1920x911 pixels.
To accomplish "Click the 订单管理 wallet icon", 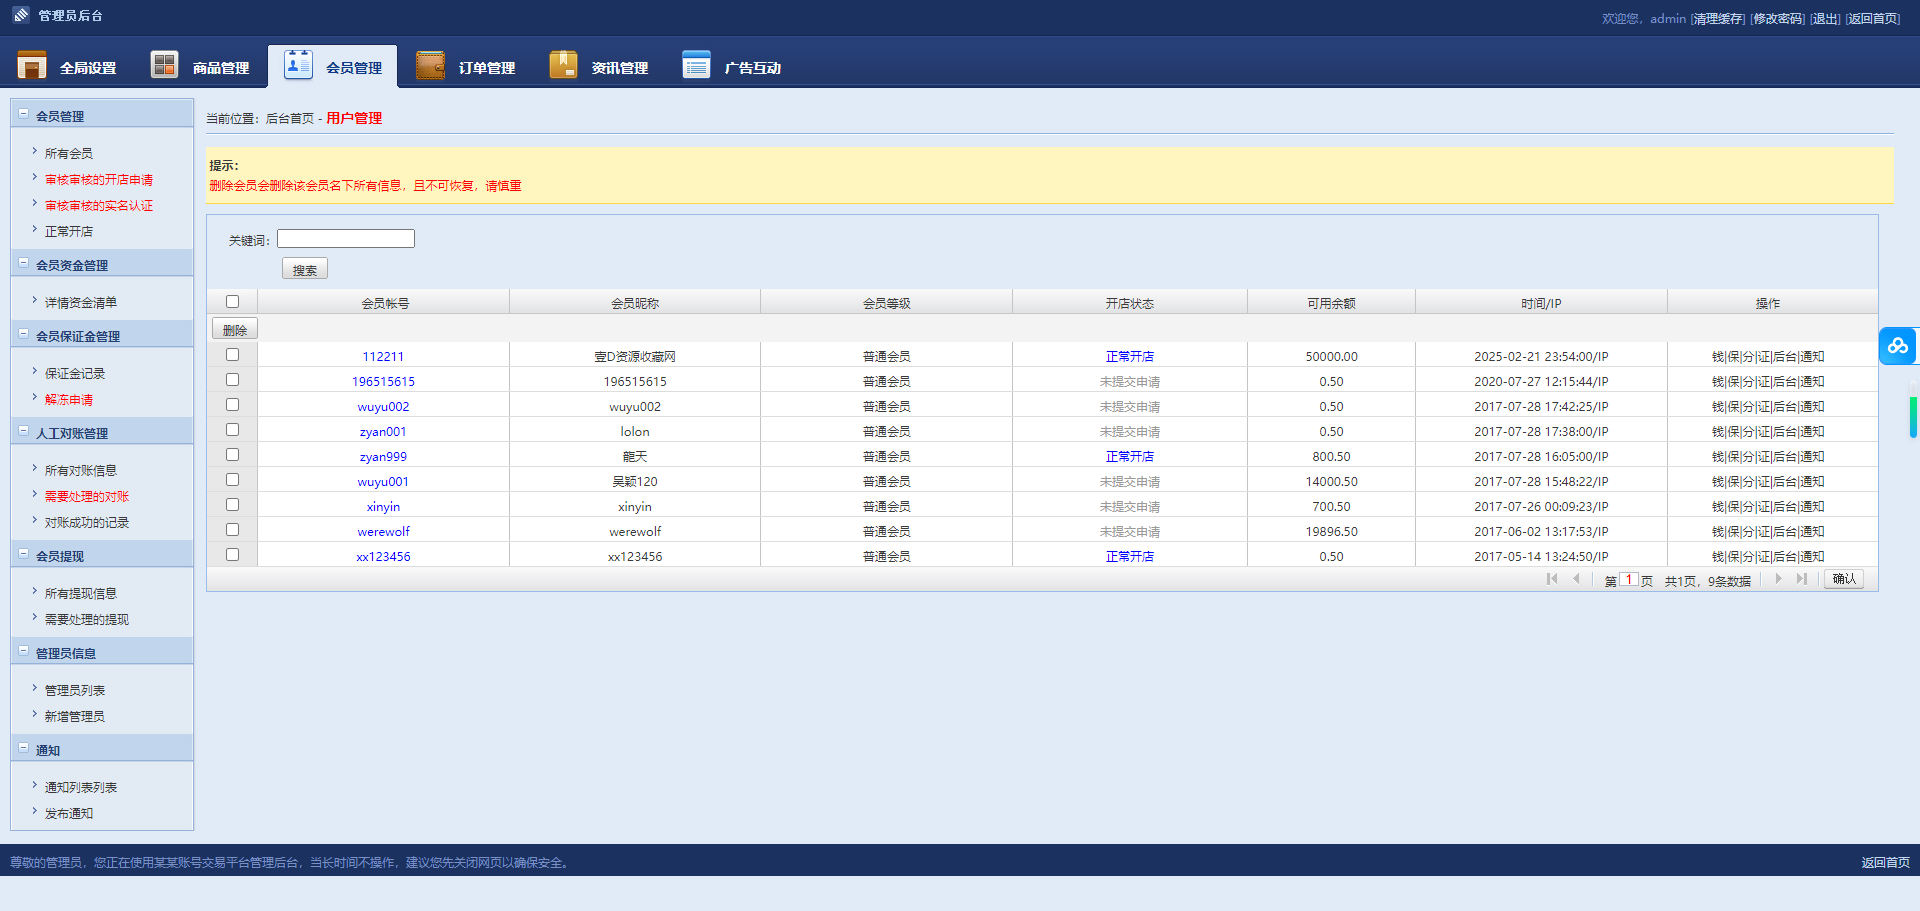I will (x=430, y=66).
